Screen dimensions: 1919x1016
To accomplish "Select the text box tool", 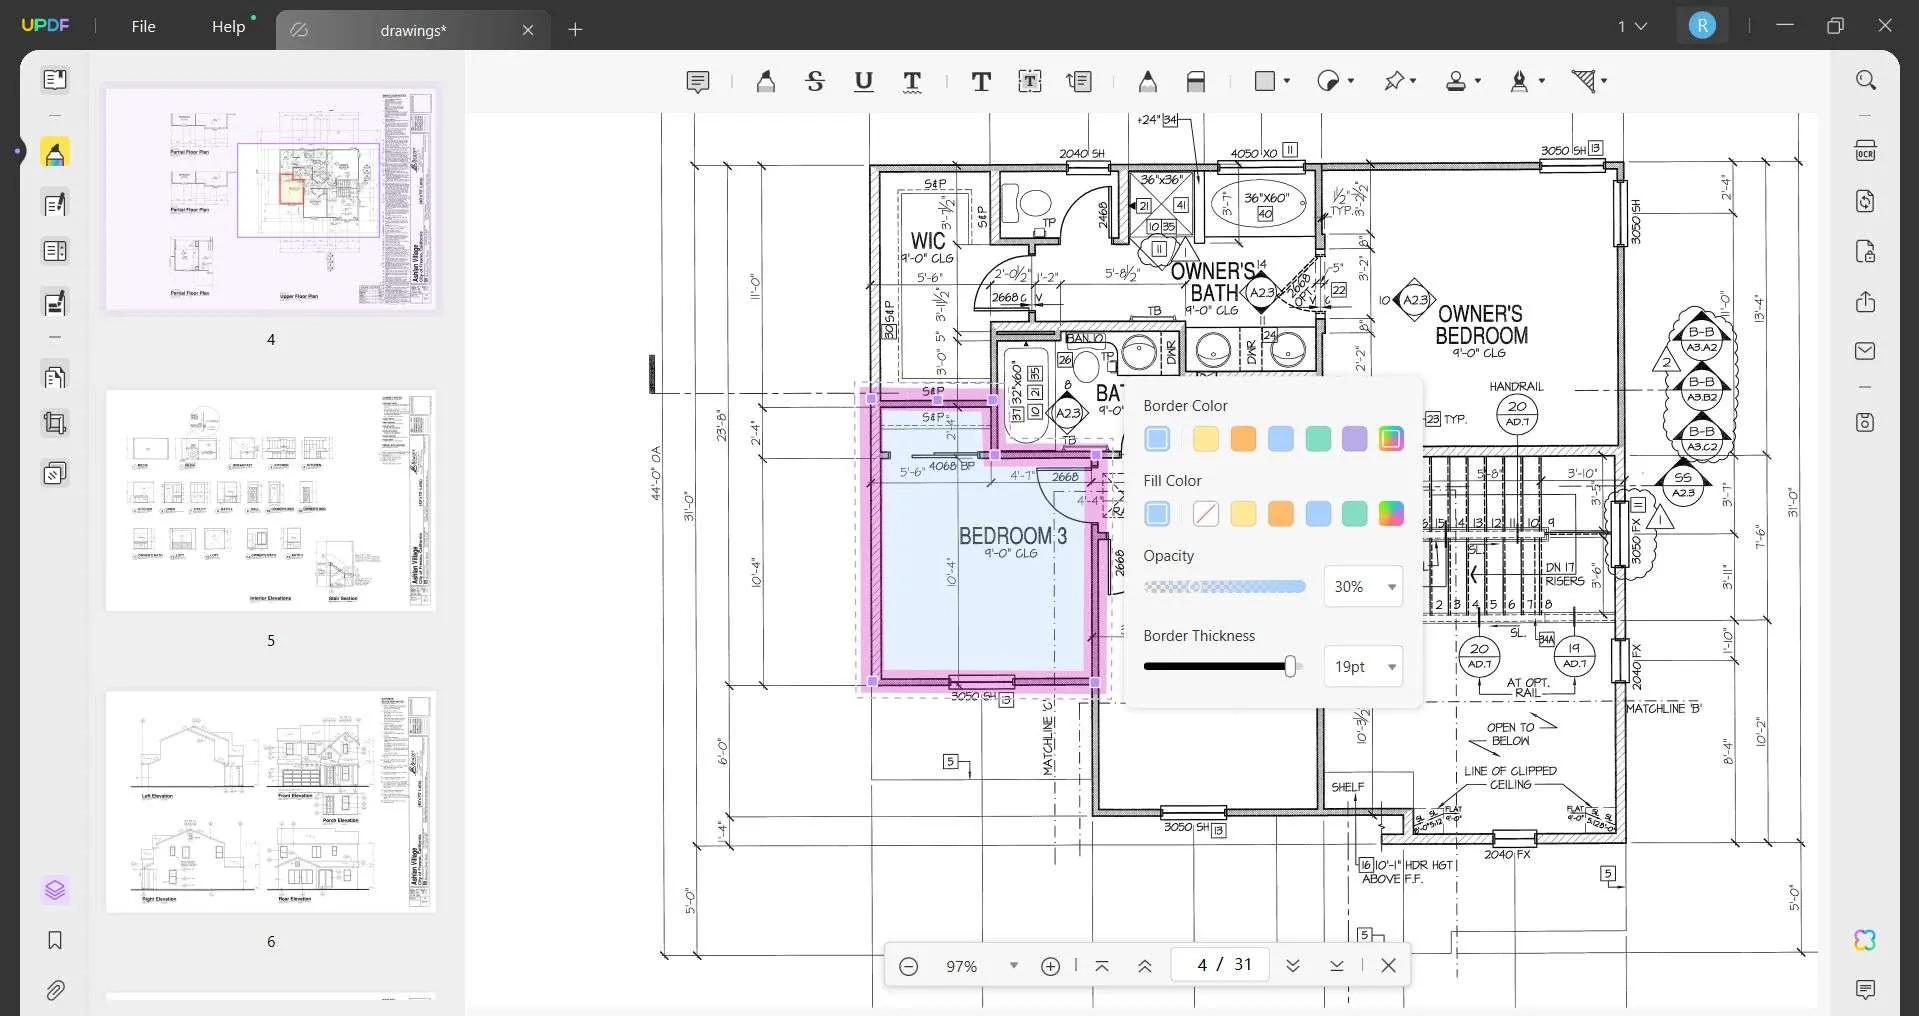I will tap(1030, 82).
